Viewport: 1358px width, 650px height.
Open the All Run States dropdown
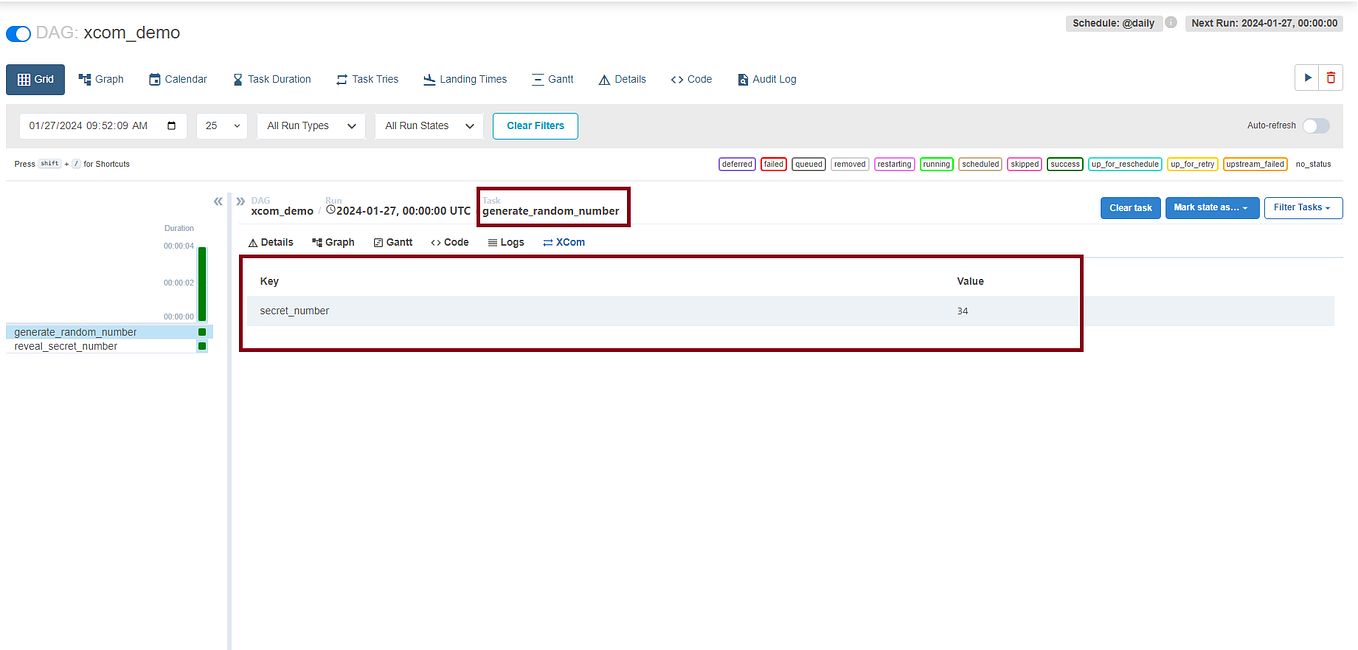click(x=429, y=126)
